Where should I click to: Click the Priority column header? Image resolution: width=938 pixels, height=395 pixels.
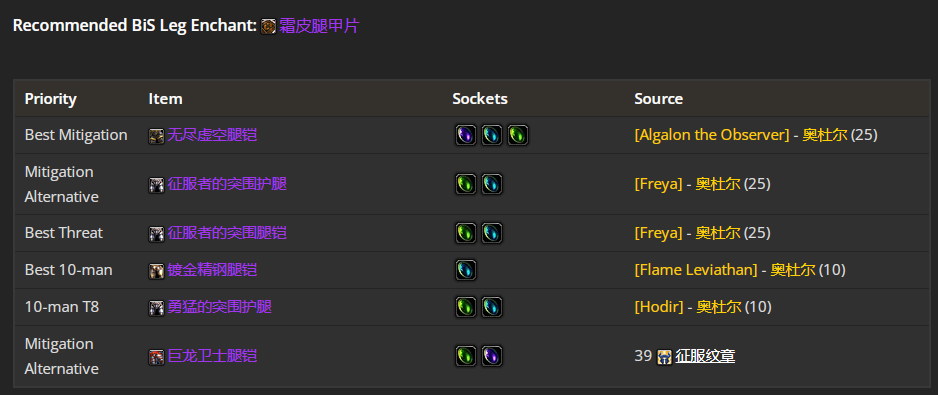tap(50, 99)
